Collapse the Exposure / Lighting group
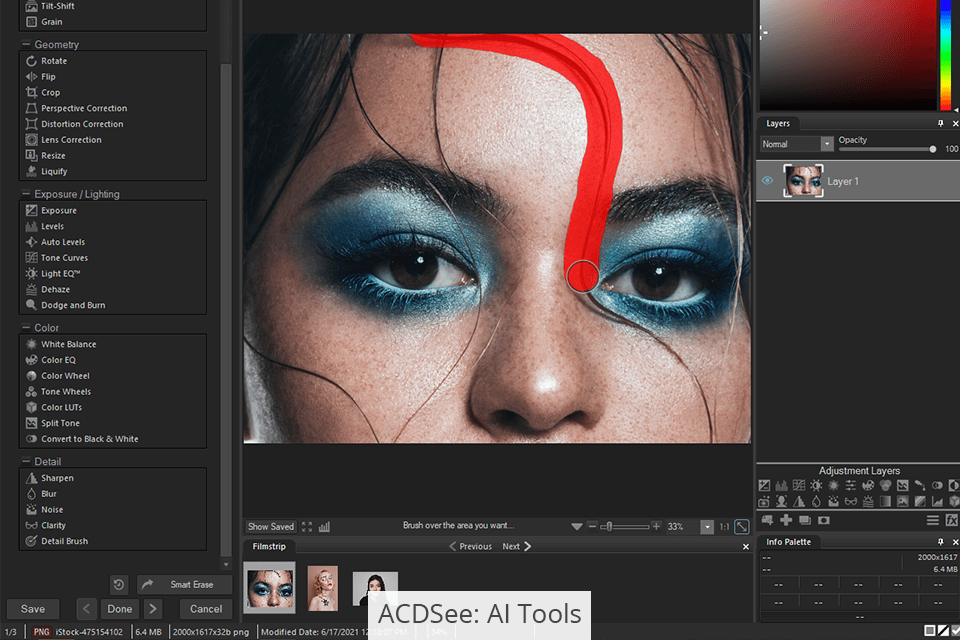The height and width of the screenshot is (640, 960). click(x=26, y=194)
